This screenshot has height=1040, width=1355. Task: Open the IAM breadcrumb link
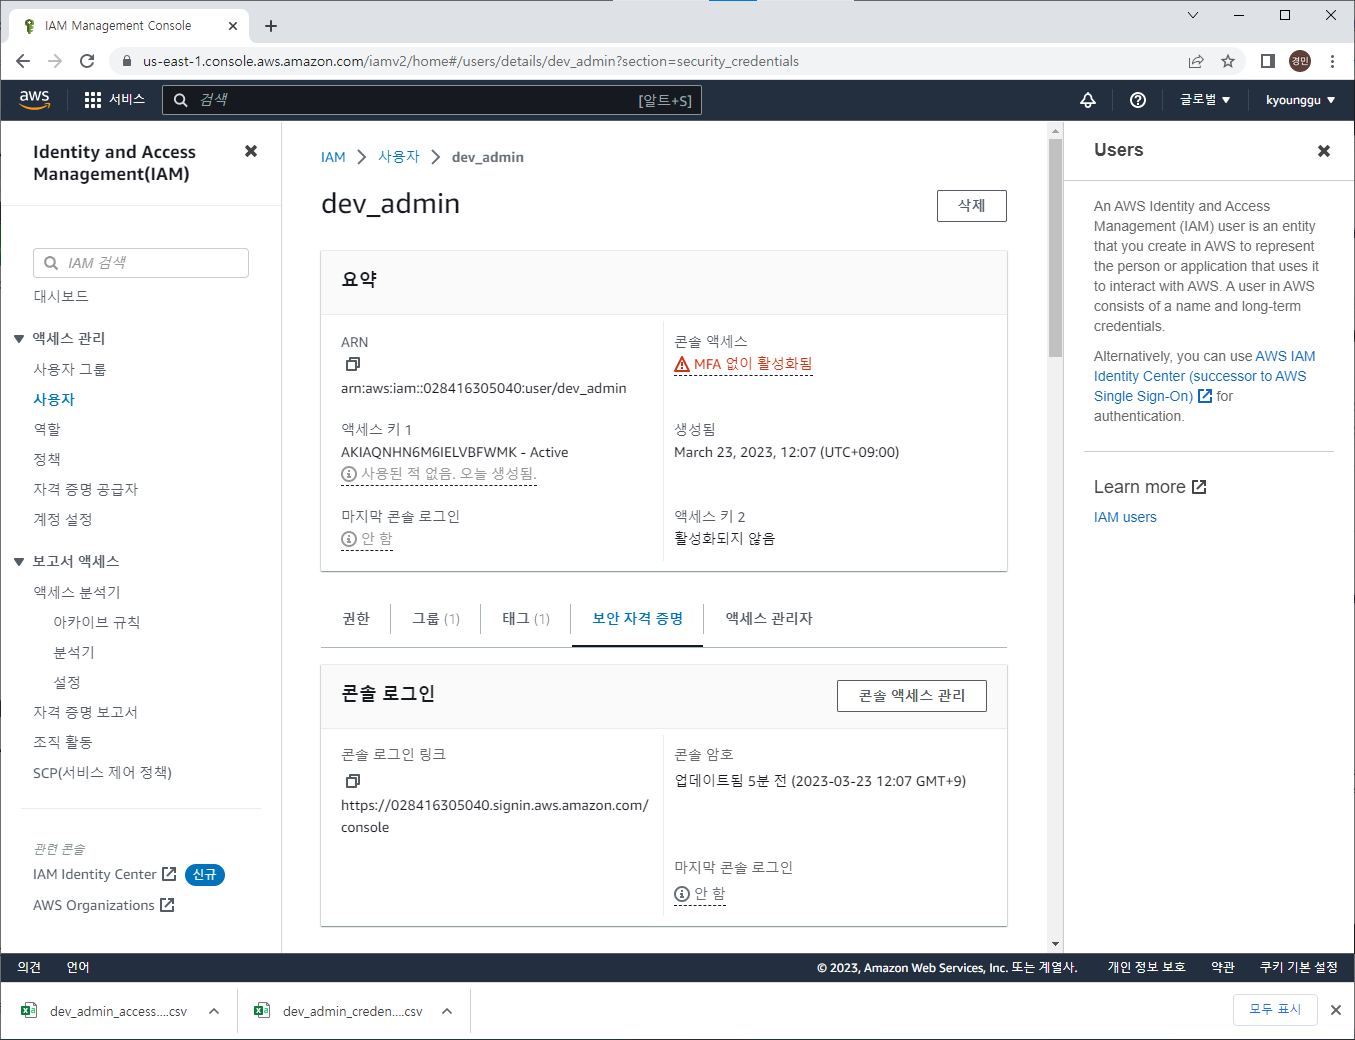[x=333, y=157]
